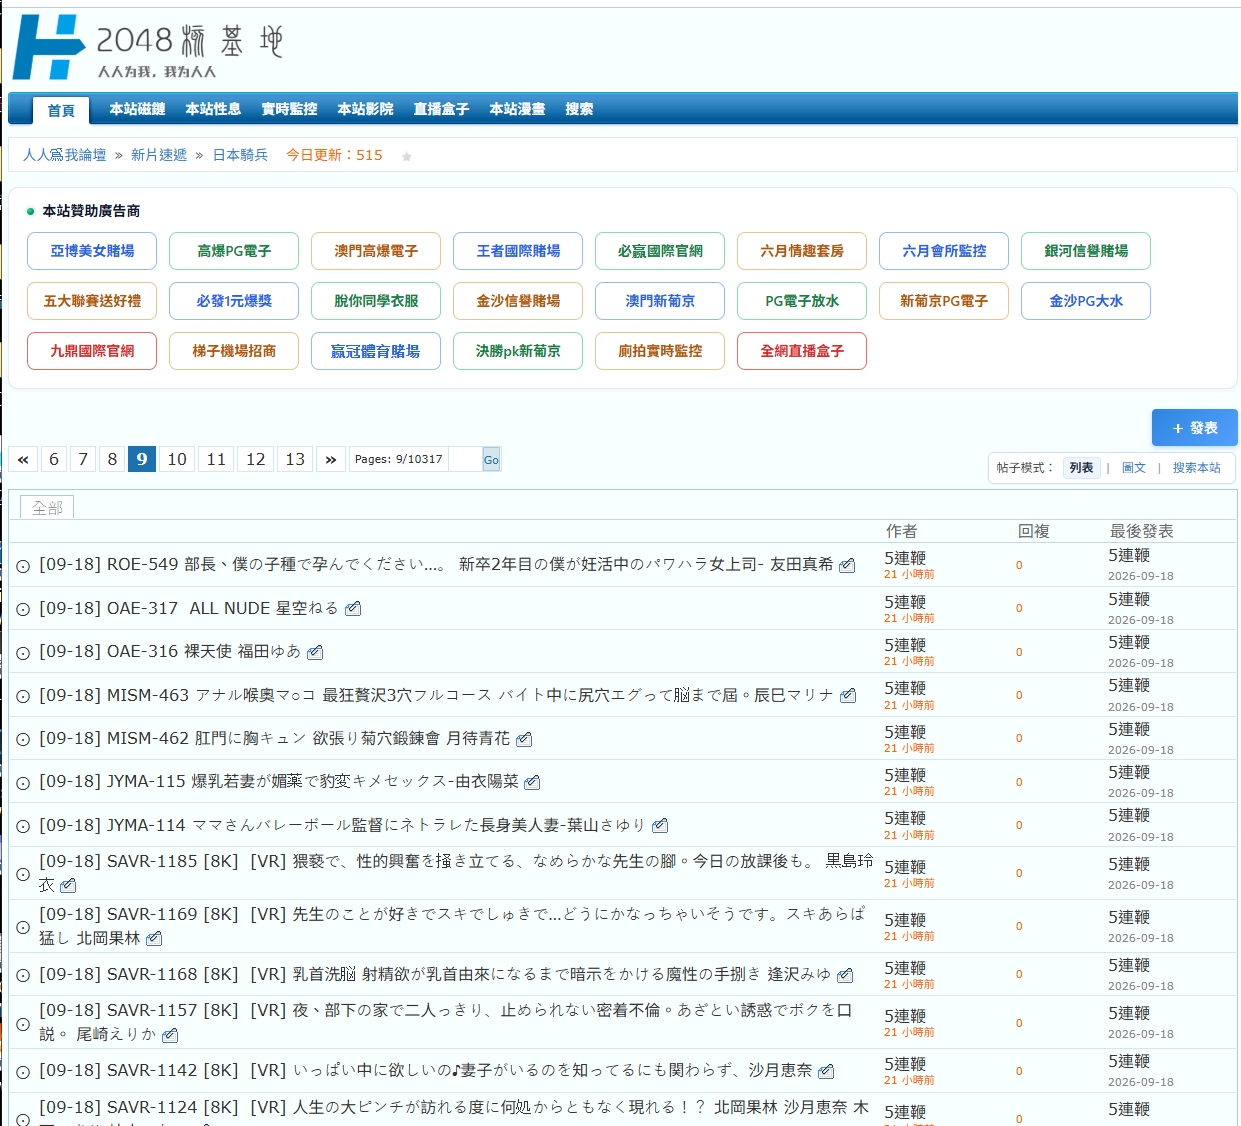Click the star icon beside today's update count
This screenshot has height=1126, width=1241.
(407, 156)
